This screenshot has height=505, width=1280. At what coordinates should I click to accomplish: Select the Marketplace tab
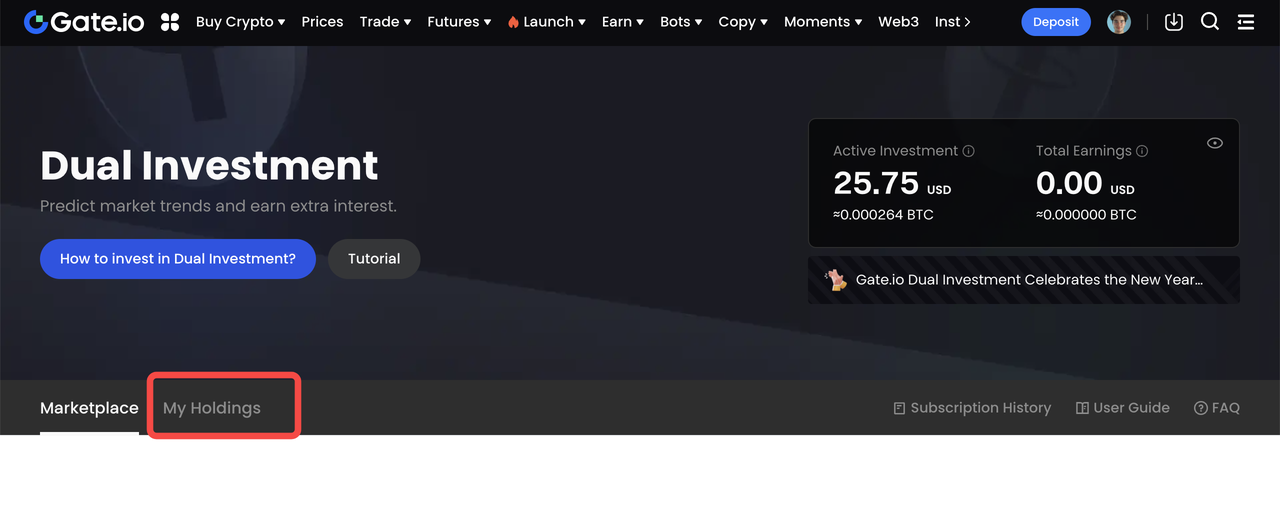click(89, 408)
